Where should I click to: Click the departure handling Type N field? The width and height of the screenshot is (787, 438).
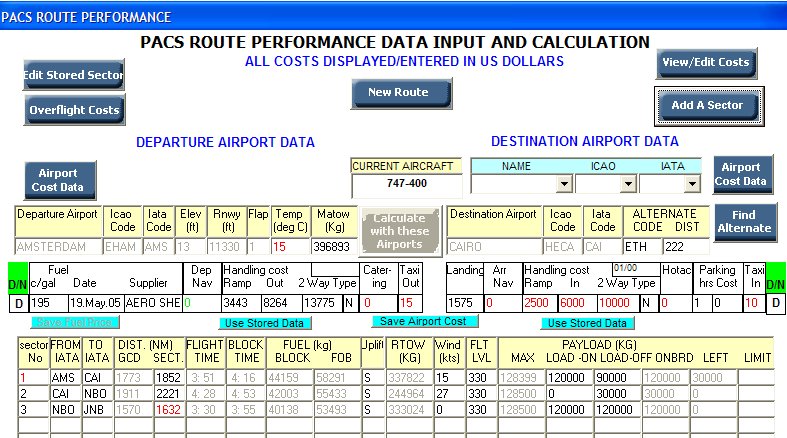pos(350,303)
